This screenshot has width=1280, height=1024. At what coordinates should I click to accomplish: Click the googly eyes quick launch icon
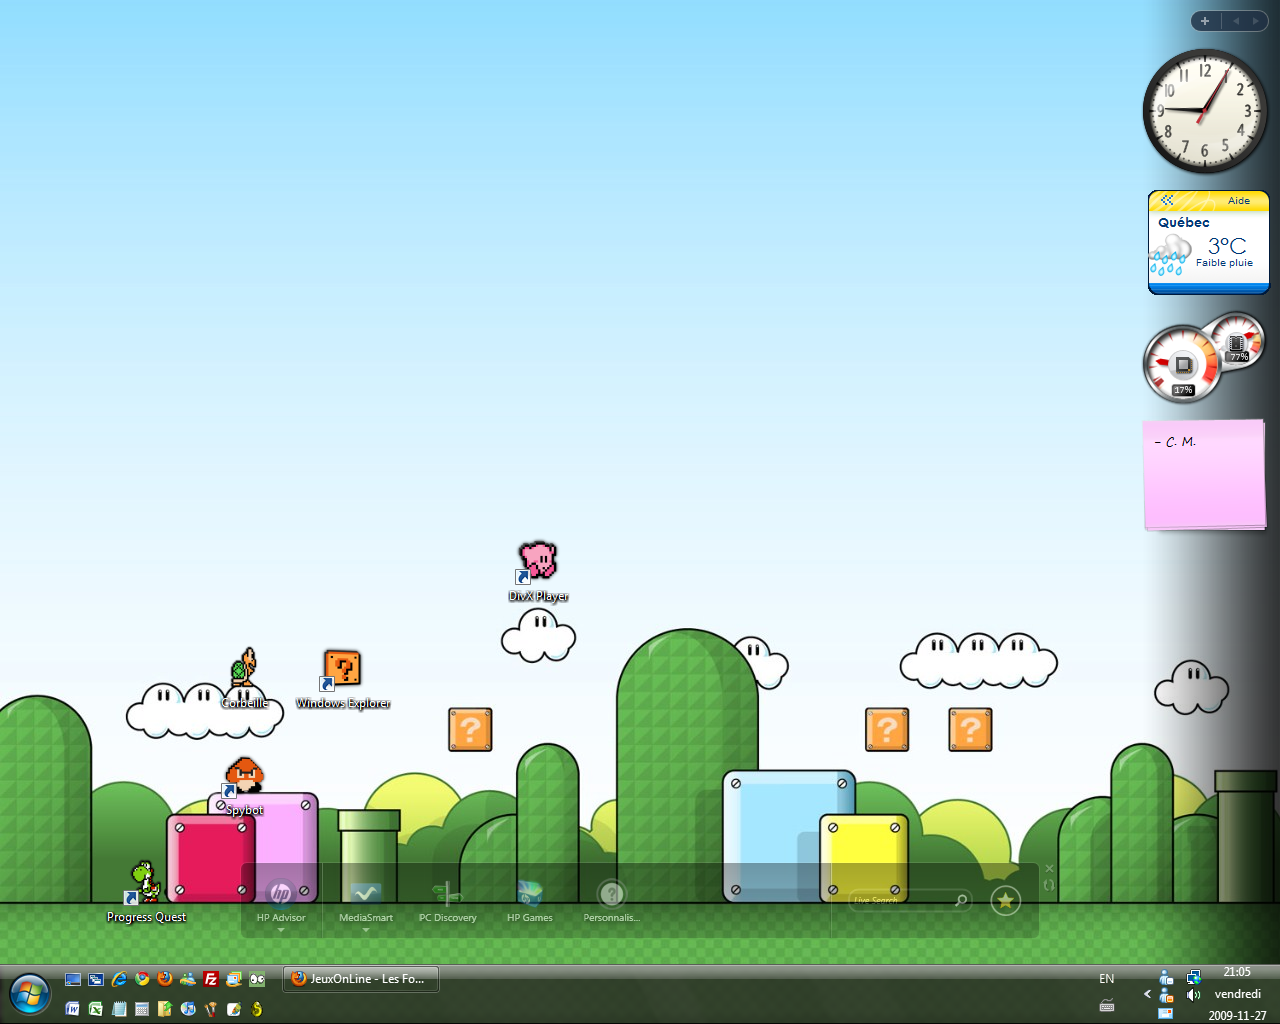pyautogui.click(x=257, y=979)
